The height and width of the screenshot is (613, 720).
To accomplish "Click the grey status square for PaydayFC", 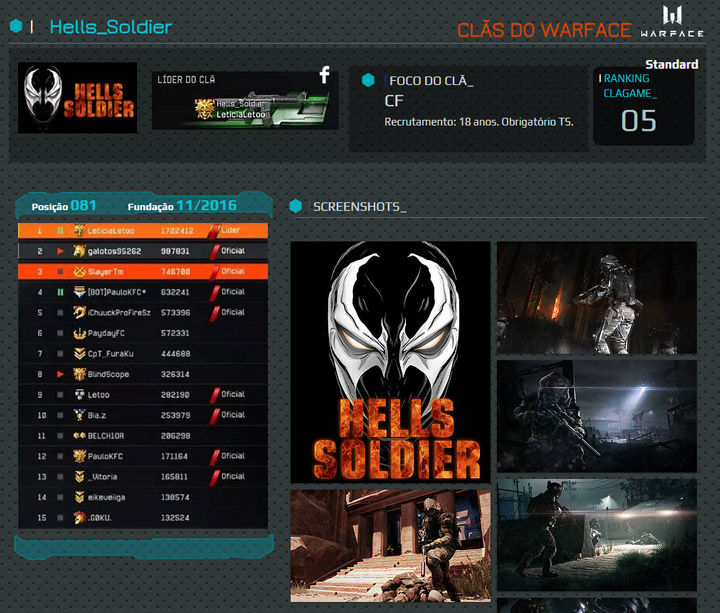I will pyautogui.click(x=60, y=333).
